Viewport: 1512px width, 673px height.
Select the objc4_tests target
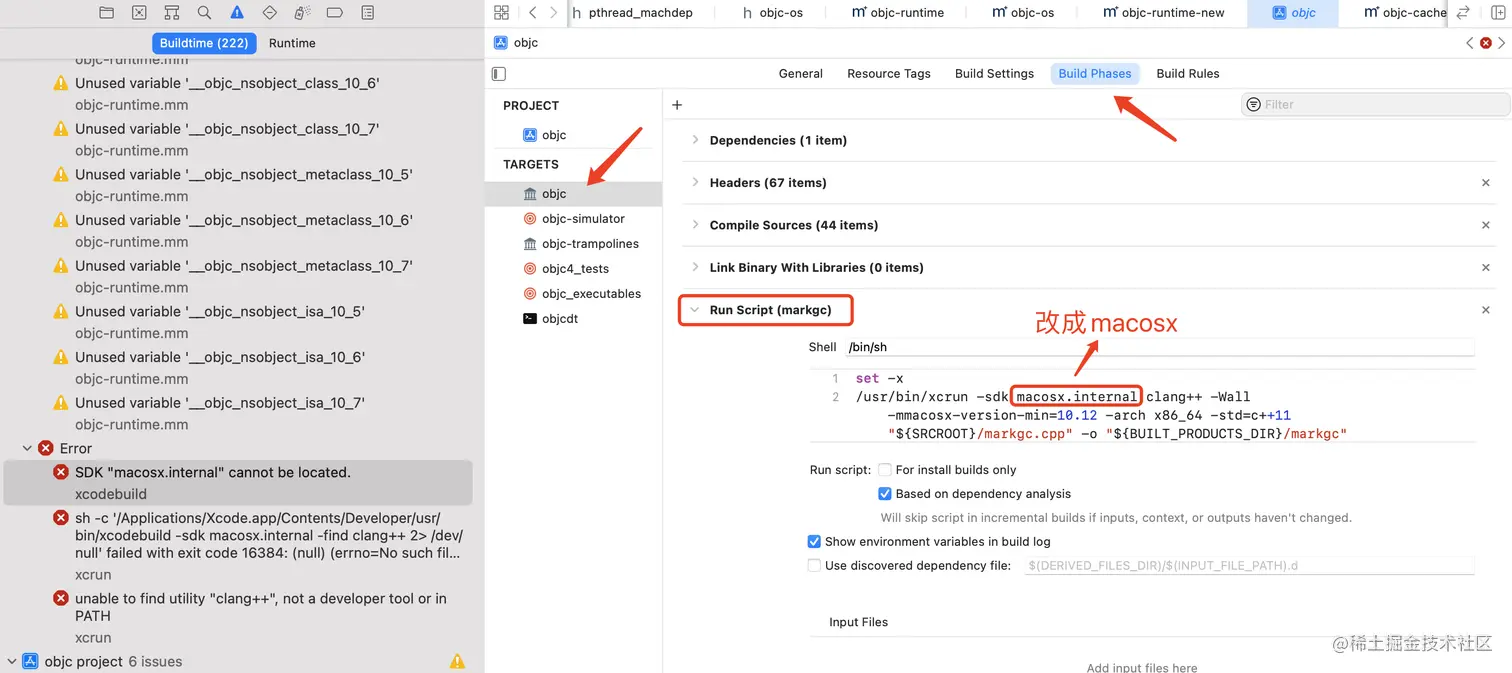click(573, 269)
